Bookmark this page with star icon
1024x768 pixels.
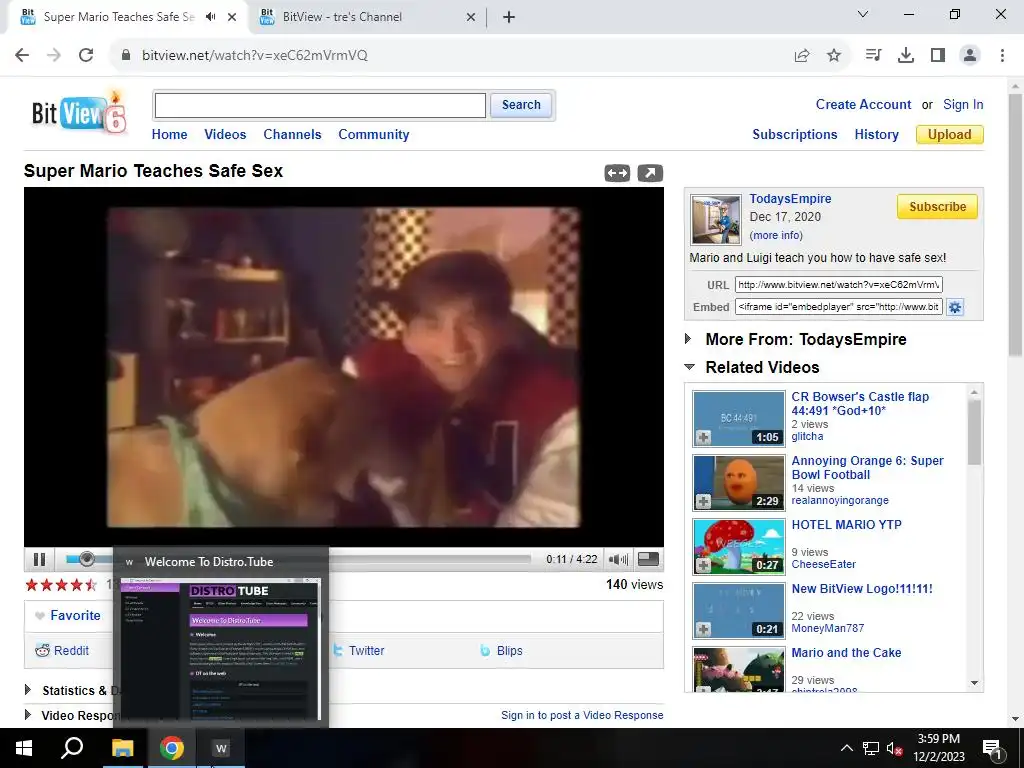tap(834, 55)
